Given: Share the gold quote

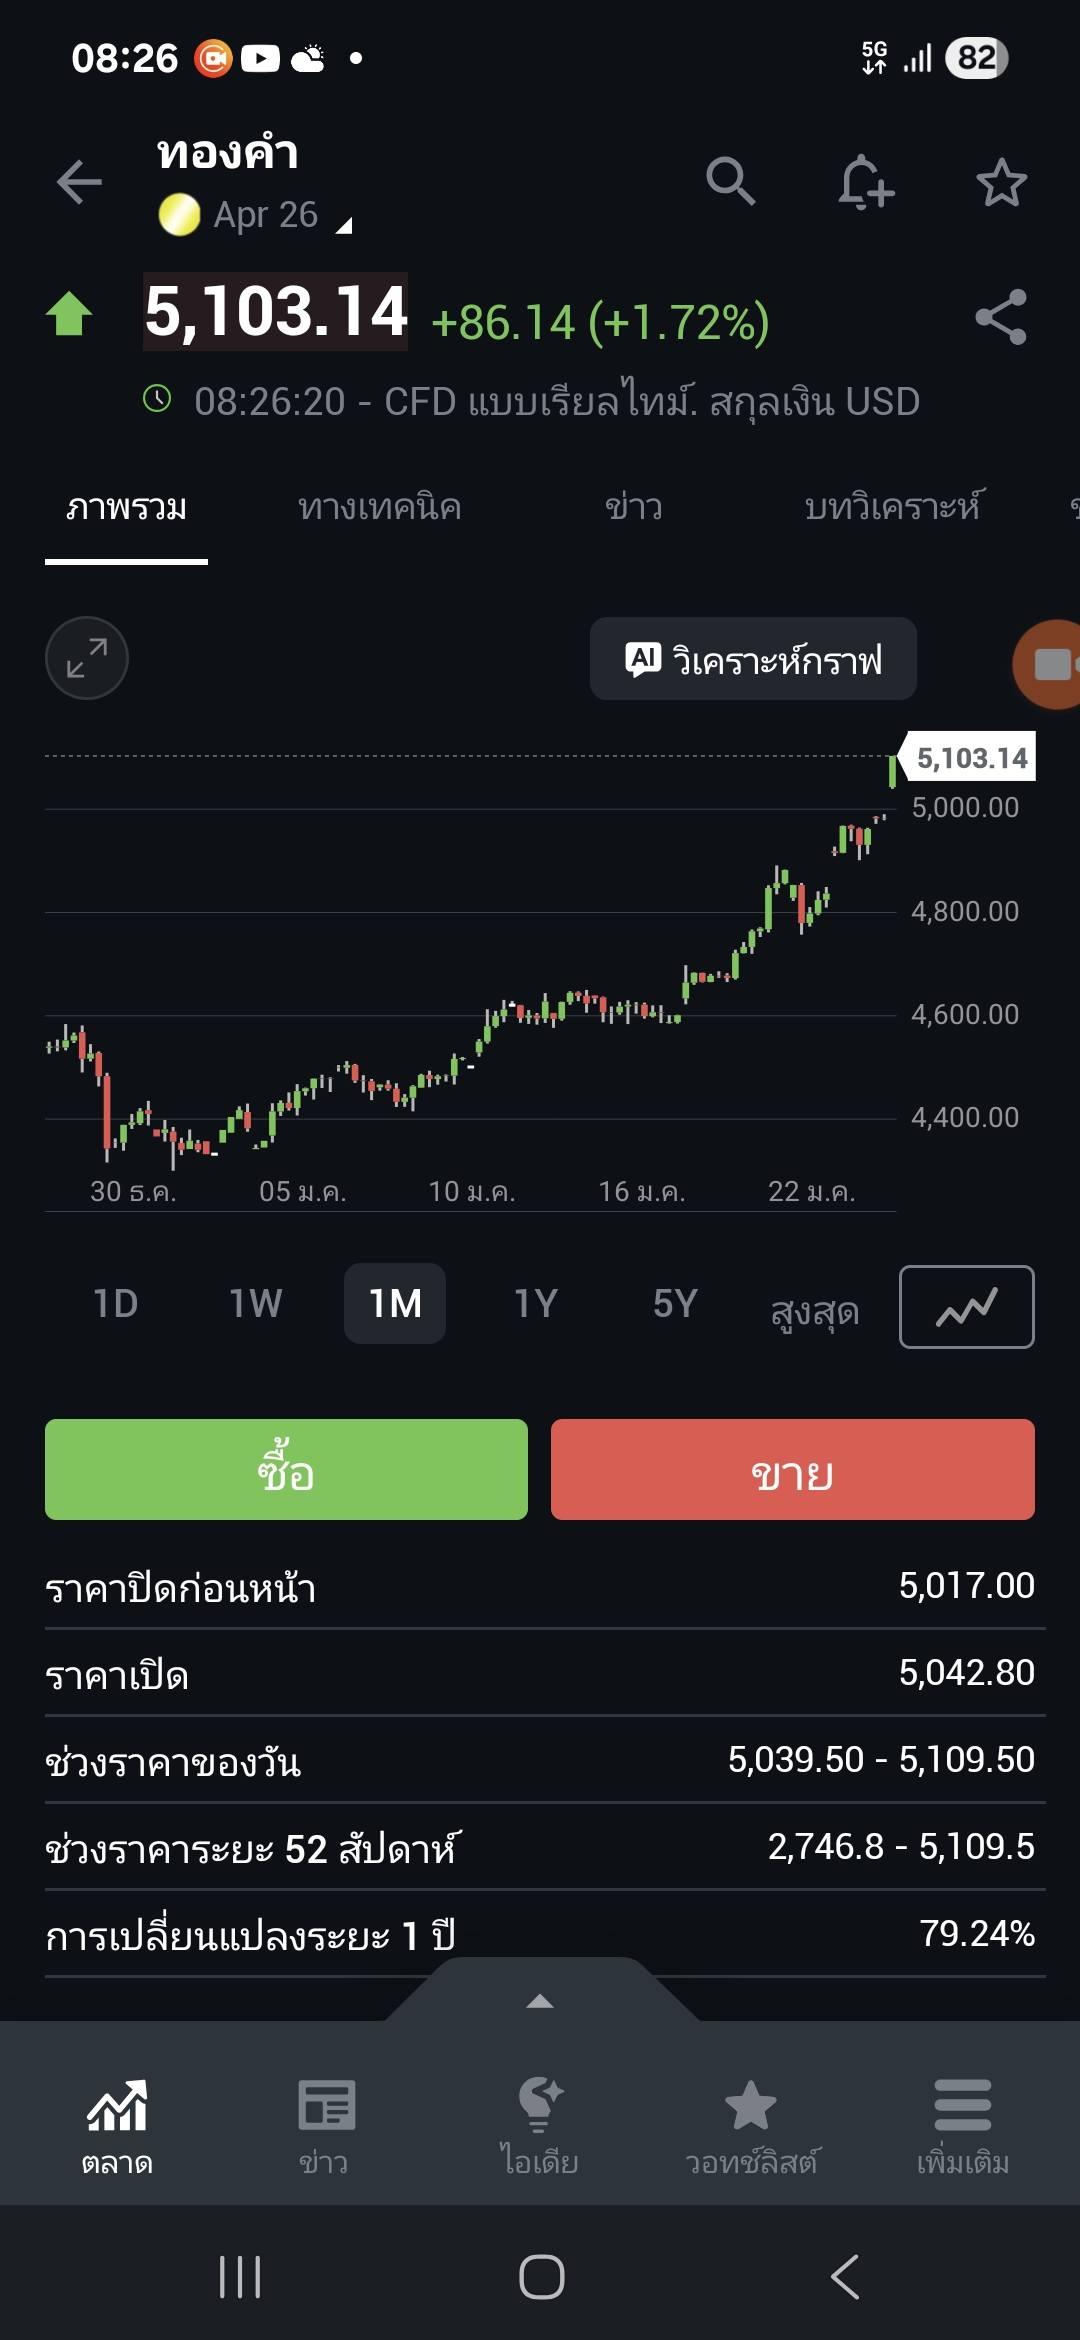Looking at the screenshot, I should (x=1001, y=317).
